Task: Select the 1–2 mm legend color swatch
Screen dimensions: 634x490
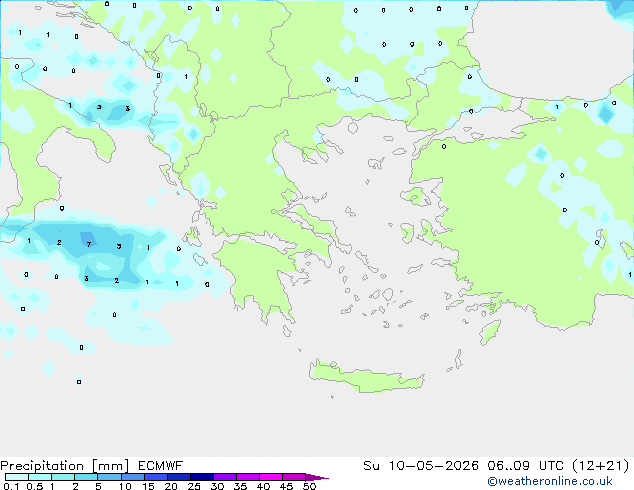Action: [x=63, y=477]
